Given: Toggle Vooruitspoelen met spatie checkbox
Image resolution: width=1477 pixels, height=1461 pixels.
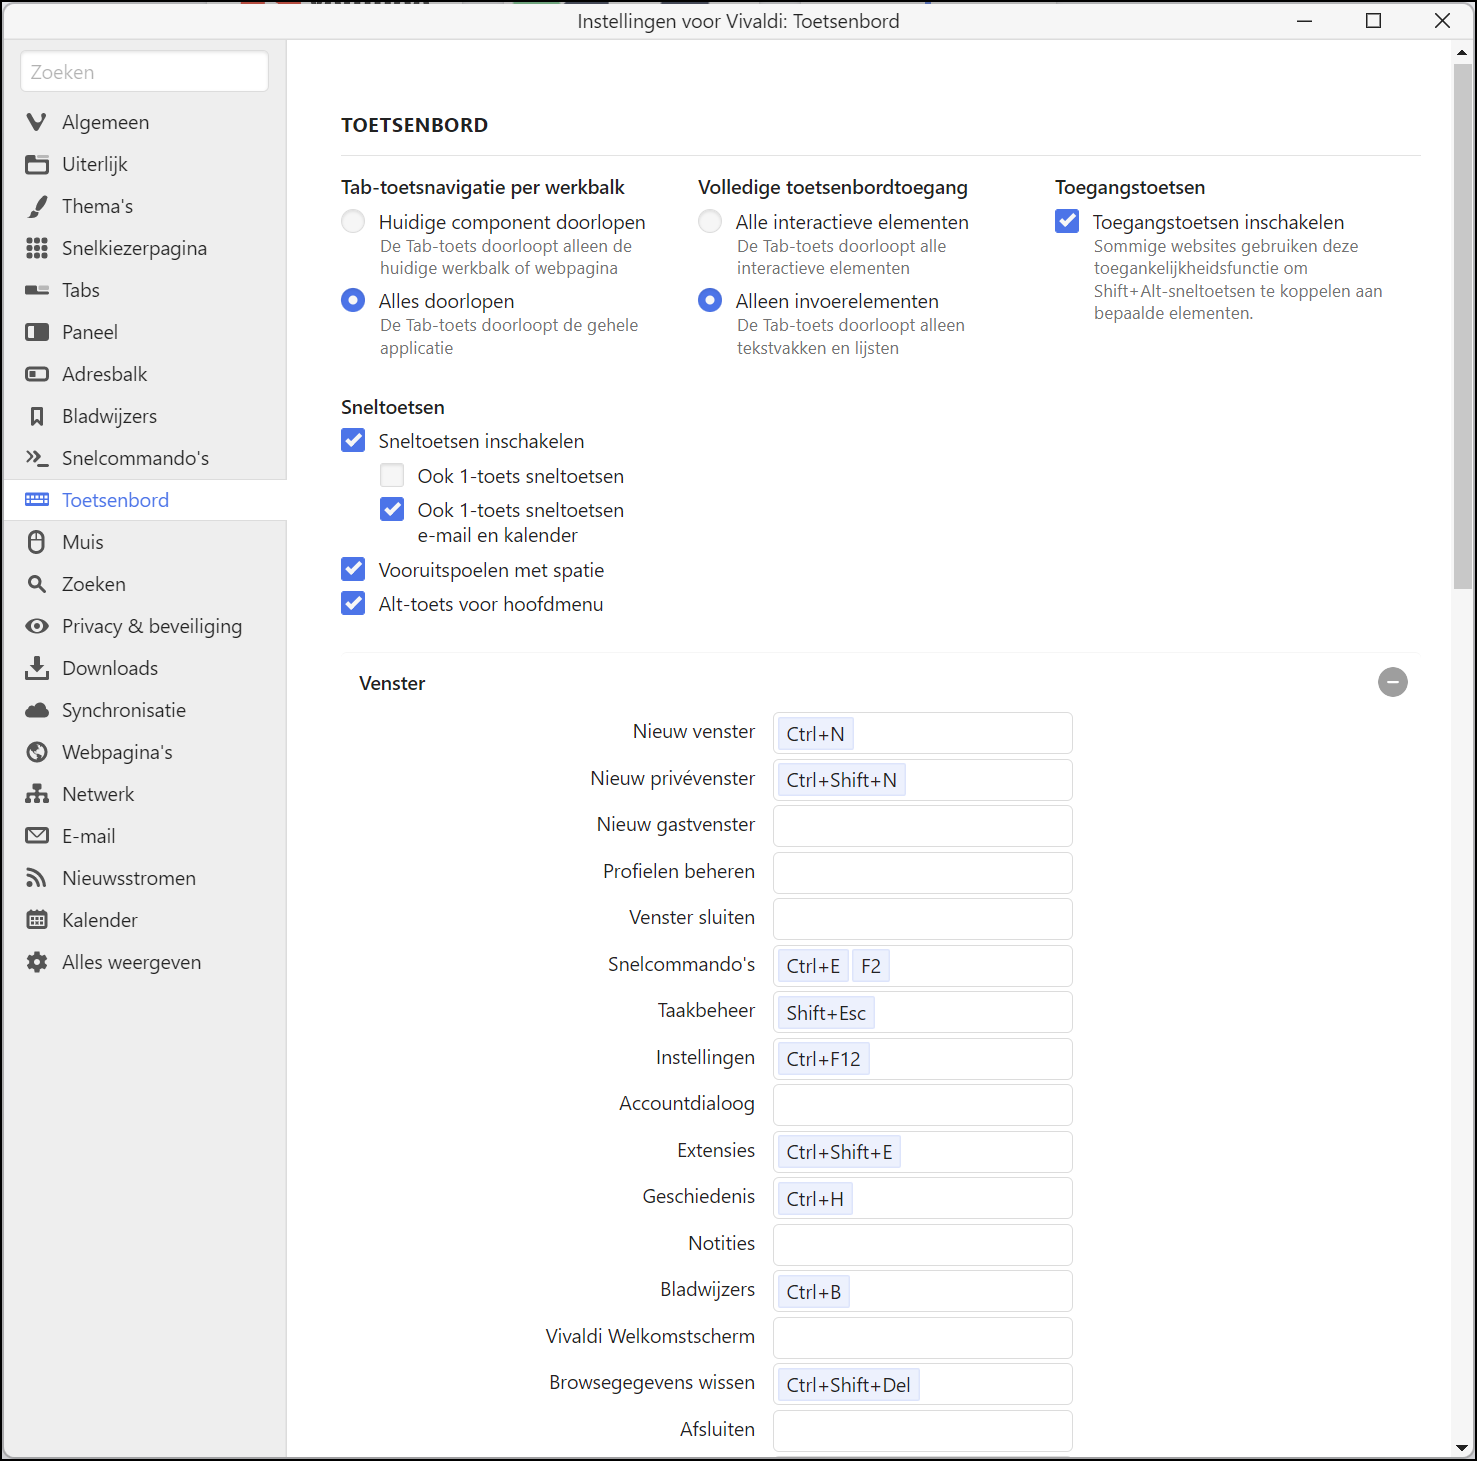Looking at the screenshot, I should click(x=353, y=569).
